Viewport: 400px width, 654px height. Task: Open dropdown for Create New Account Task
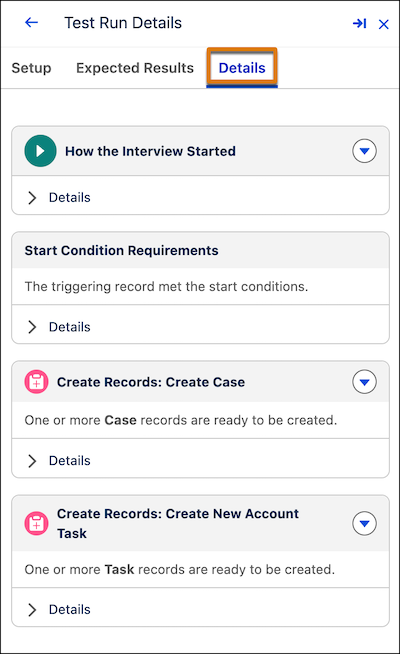click(x=364, y=523)
